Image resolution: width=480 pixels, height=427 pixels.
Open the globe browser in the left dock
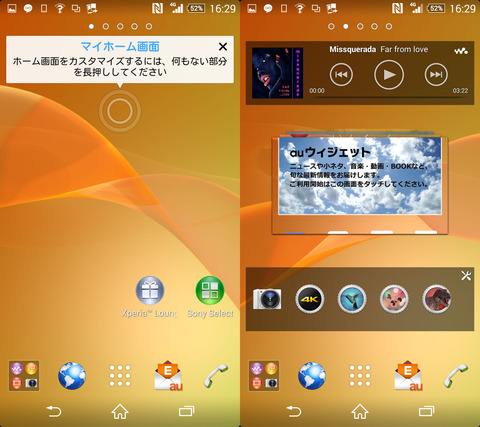click(x=72, y=376)
